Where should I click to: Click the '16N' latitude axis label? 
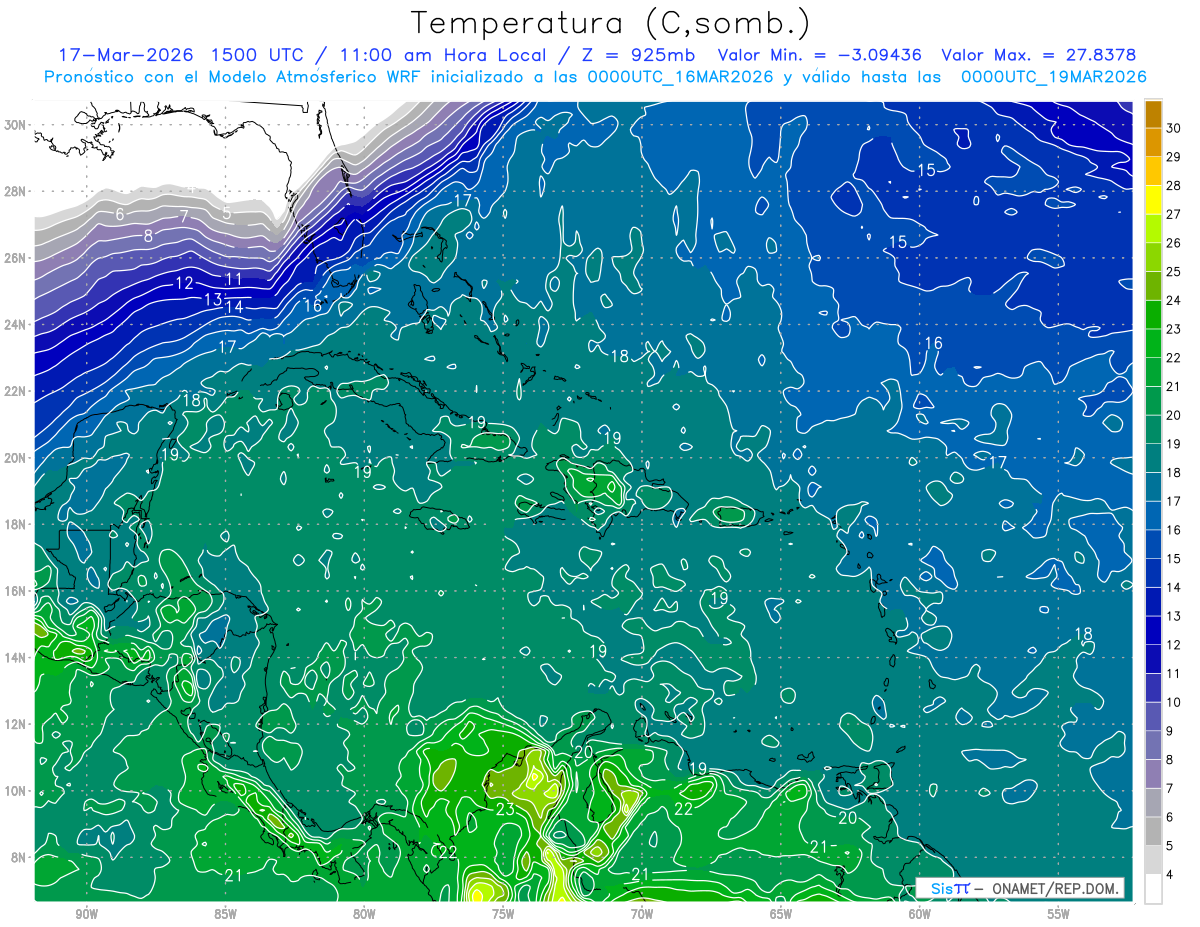(15, 591)
